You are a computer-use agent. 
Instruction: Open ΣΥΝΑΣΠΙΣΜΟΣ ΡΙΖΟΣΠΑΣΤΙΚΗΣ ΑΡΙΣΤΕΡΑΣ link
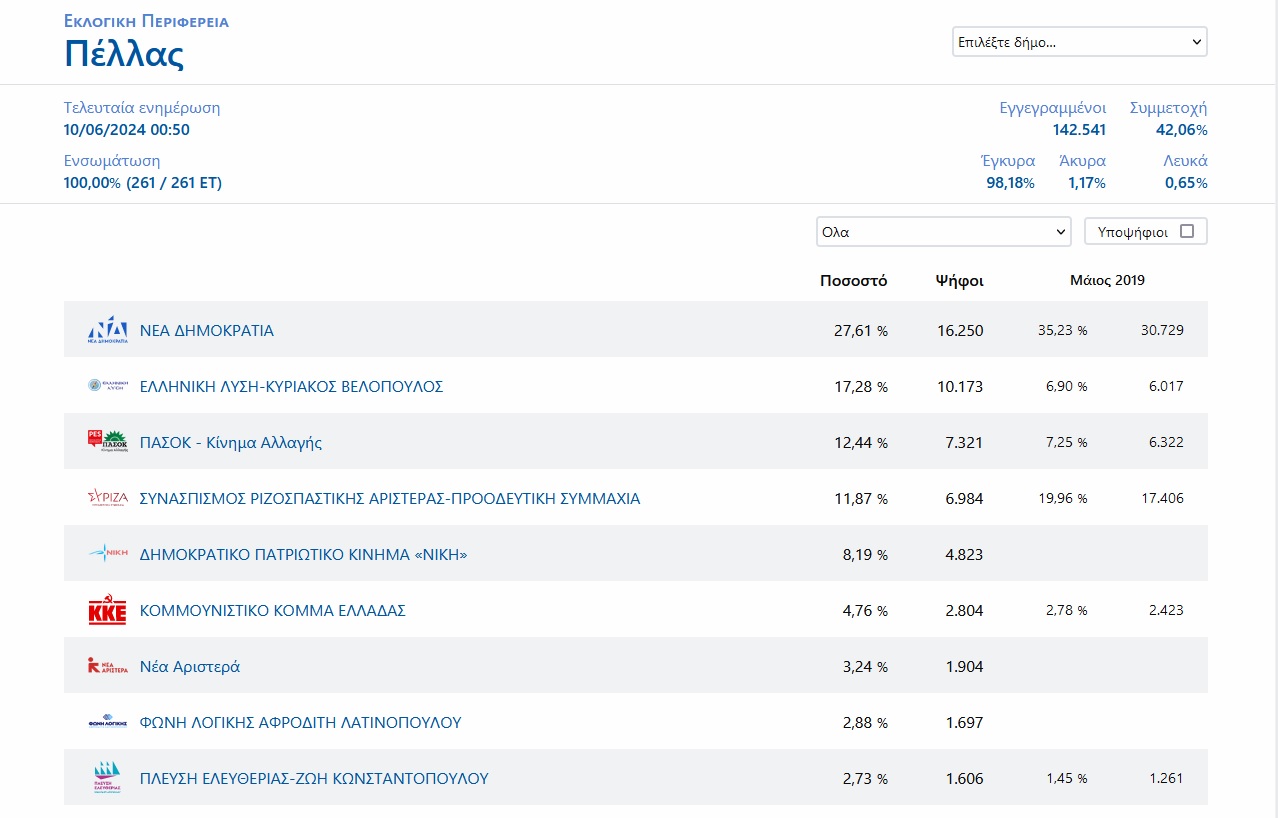coord(390,499)
